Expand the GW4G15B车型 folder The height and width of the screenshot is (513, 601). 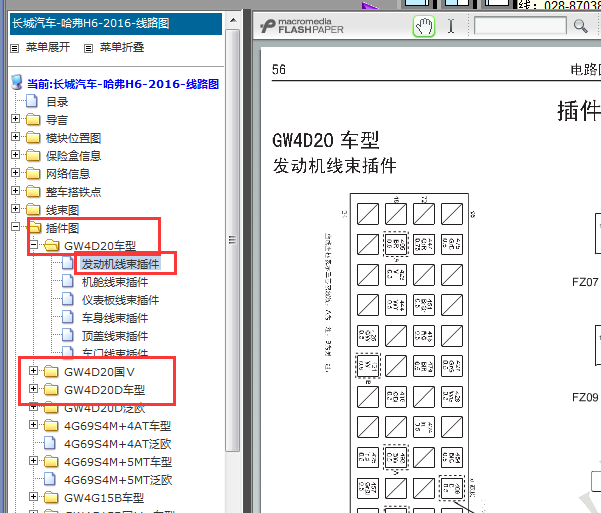pyautogui.click(x=33, y=497)
